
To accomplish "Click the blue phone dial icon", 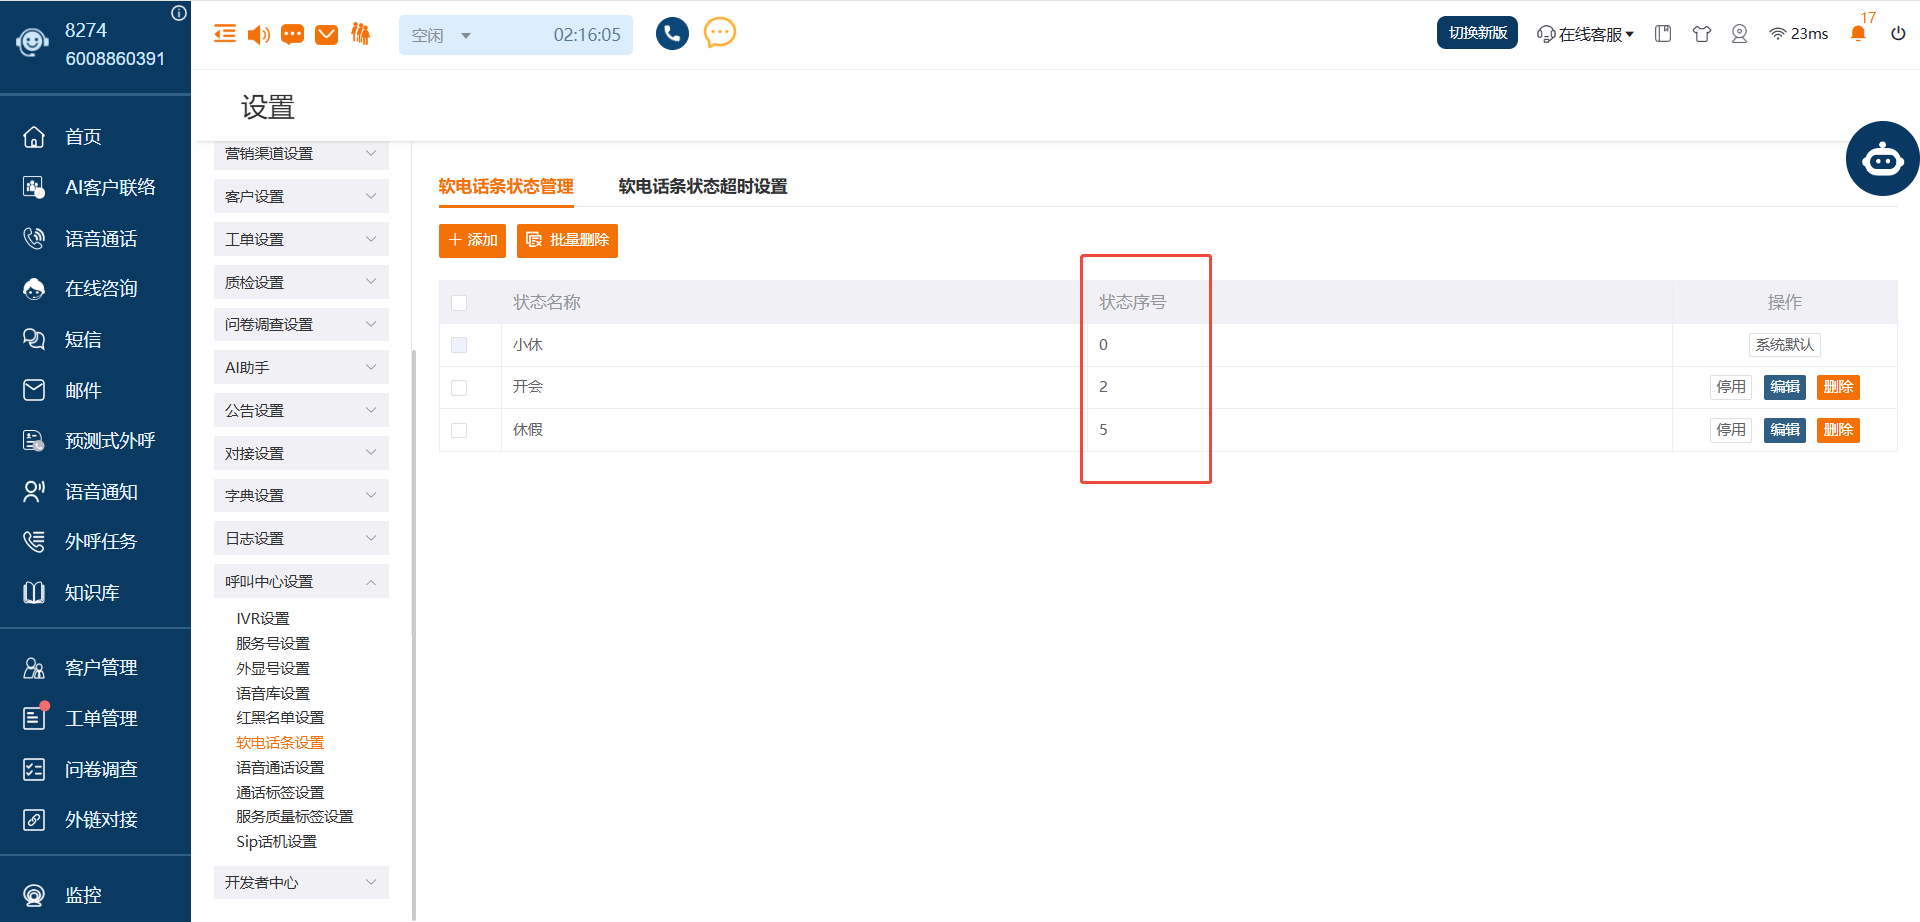I will [672, 34].
